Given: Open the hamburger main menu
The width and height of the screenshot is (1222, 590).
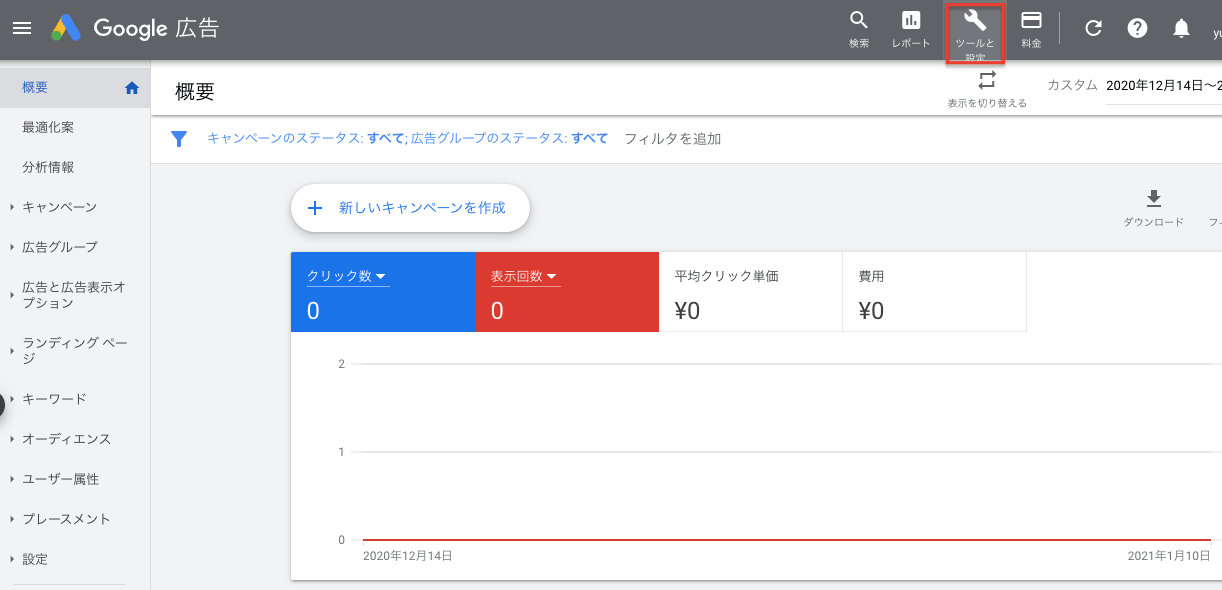Looking at the screenshot, I should [x=22, y=28].
